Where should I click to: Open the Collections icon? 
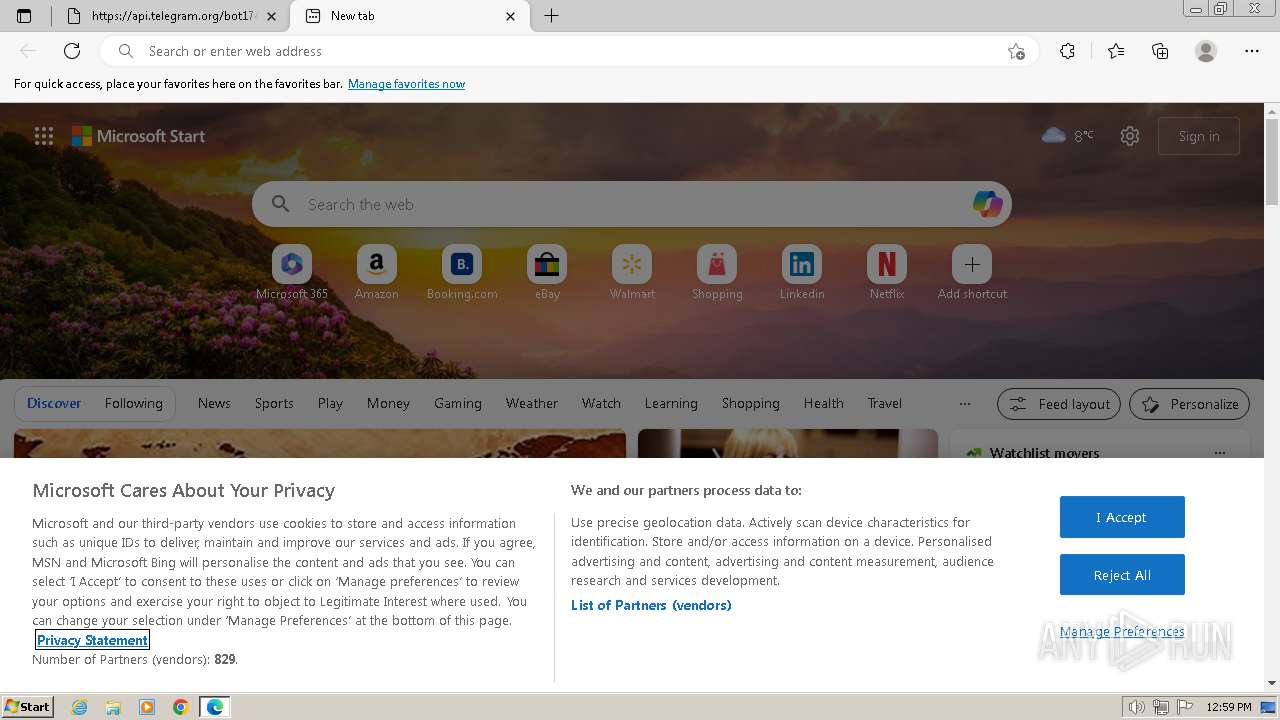click(1160, 51)
